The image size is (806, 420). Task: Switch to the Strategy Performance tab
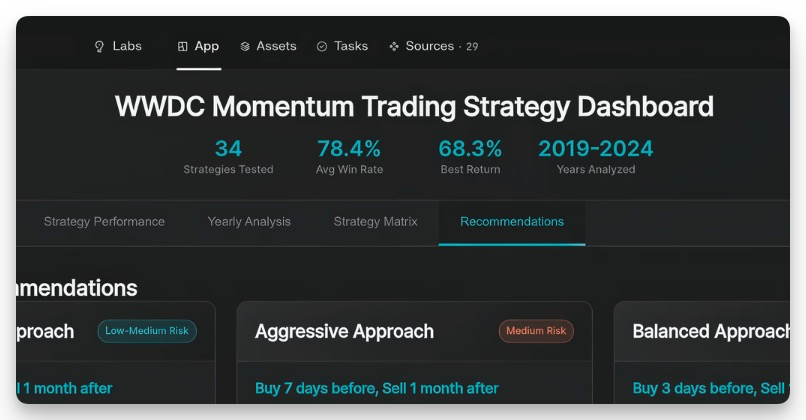click(x=104, y=222)
